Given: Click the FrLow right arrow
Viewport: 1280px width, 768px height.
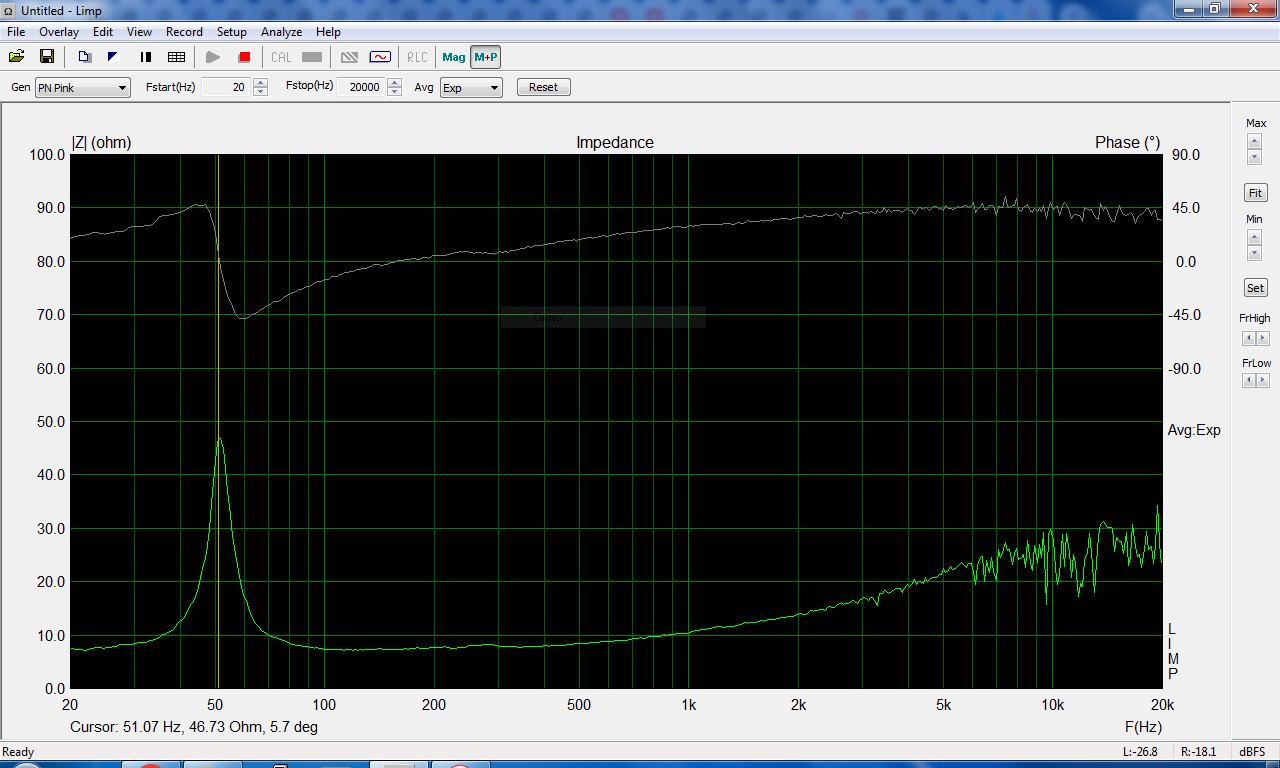Looking at the screenshot, I should (1263, 380).
